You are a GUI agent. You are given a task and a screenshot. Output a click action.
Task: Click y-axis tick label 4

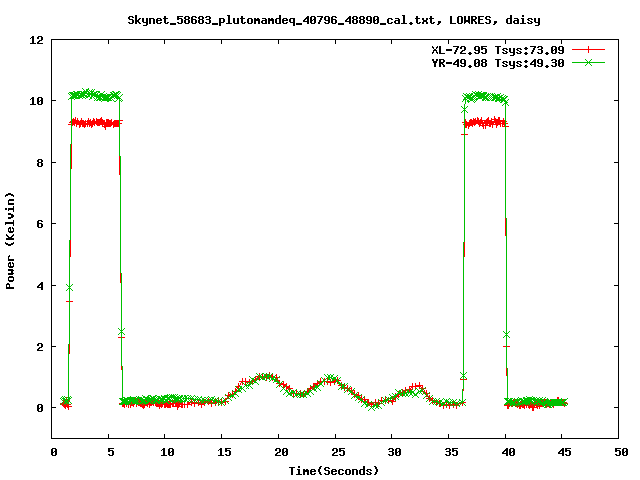(40, 286)
